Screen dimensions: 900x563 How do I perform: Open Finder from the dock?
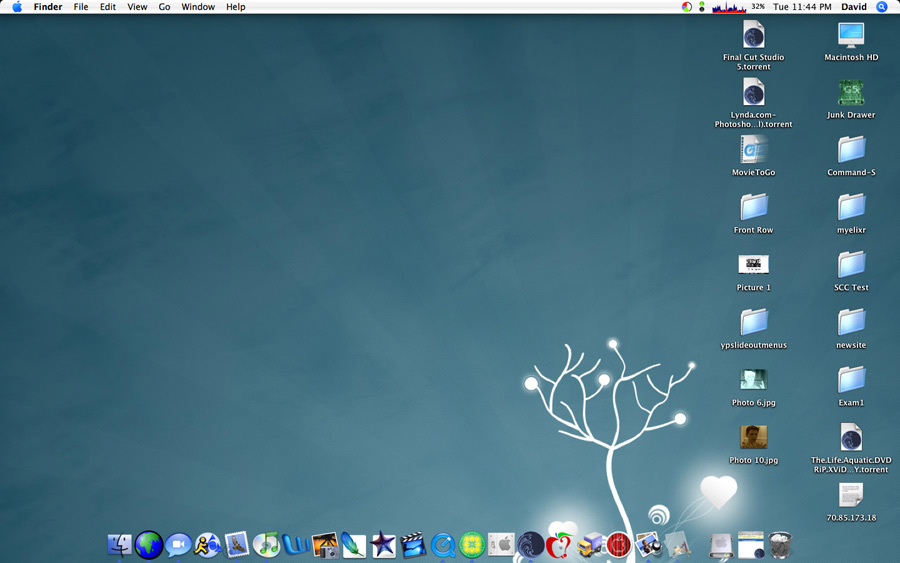click(119, 545)
